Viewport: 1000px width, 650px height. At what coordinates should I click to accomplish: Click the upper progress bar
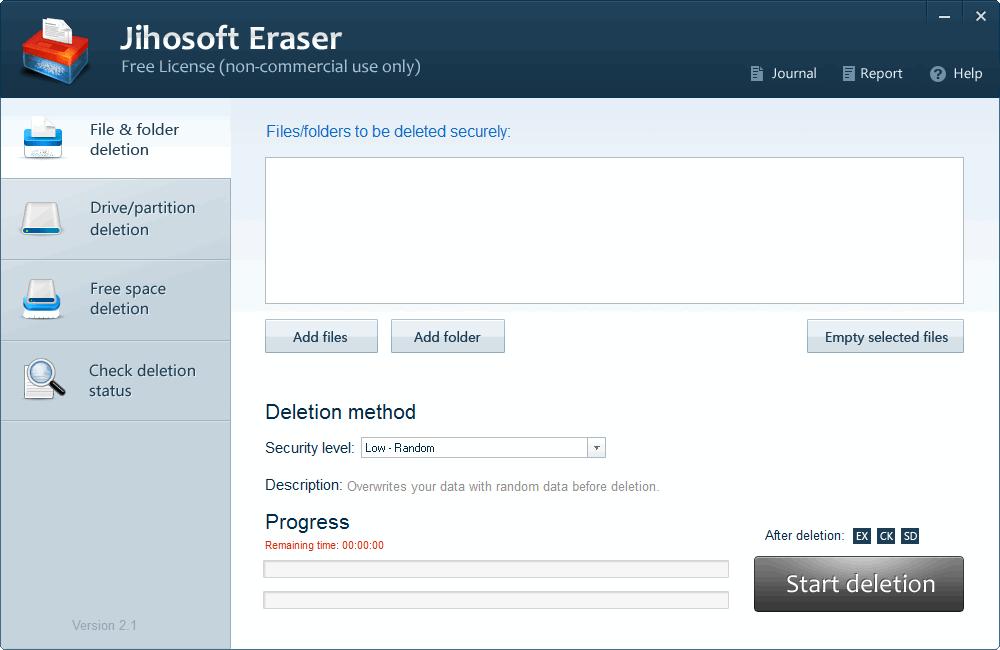coord(496,569)
